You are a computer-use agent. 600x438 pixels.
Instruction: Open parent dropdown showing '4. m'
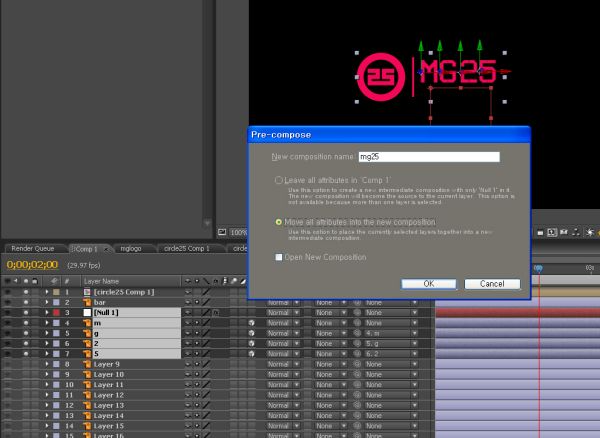tap(390, 333)
